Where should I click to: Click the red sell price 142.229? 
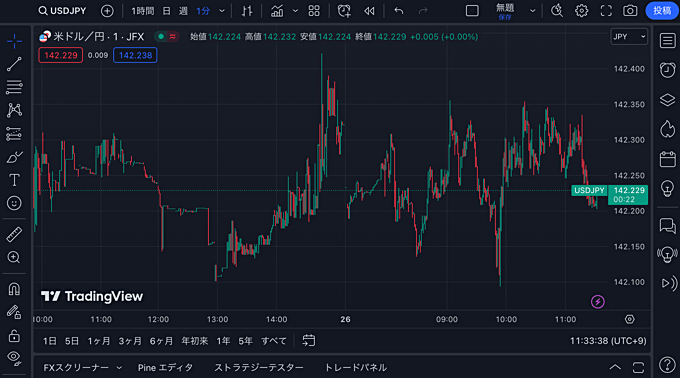coord(61,55)
